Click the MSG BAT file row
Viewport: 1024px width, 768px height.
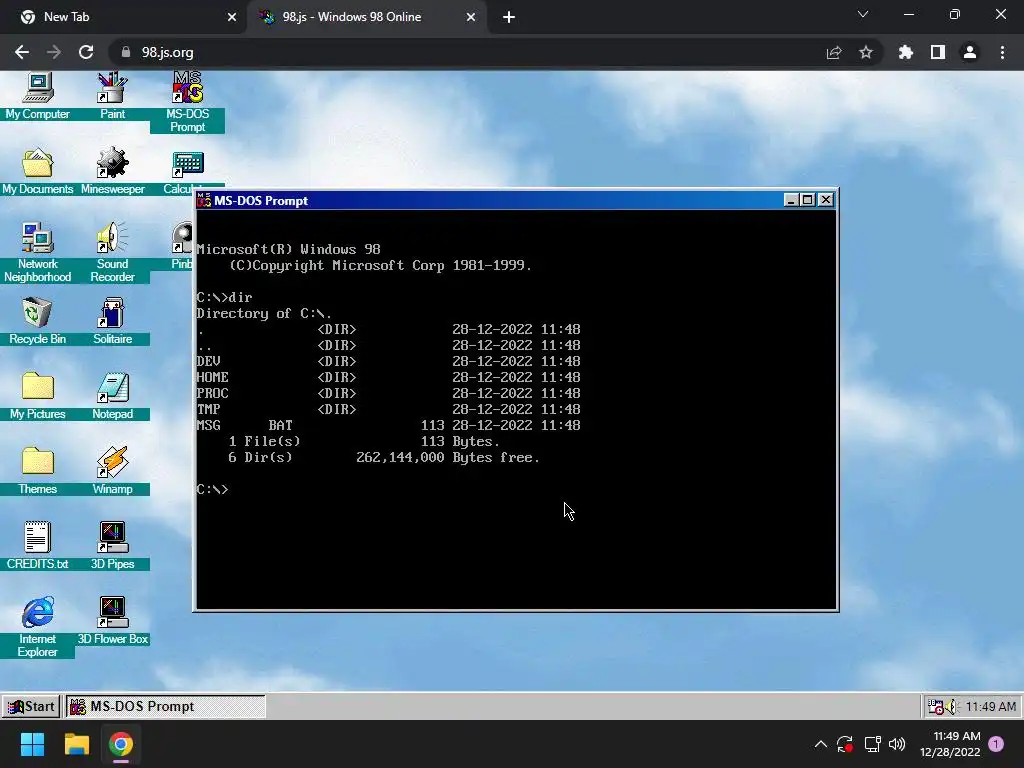click(389, 425)
